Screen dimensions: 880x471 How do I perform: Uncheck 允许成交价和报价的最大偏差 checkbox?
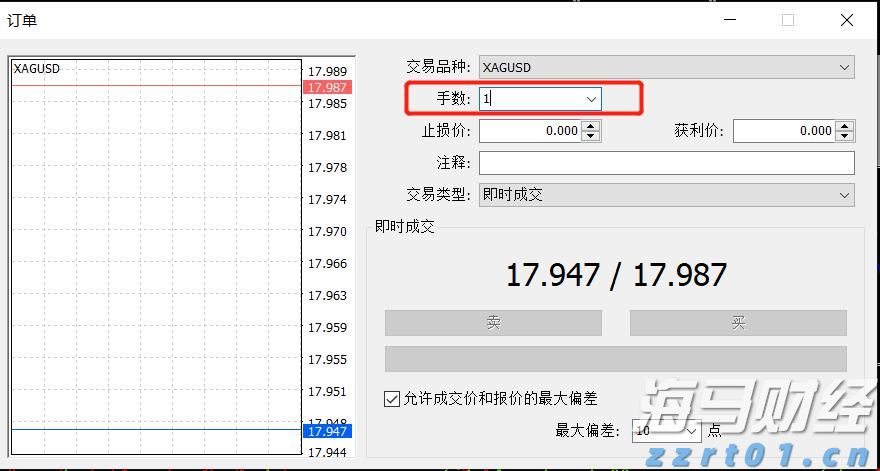point(392,398)
